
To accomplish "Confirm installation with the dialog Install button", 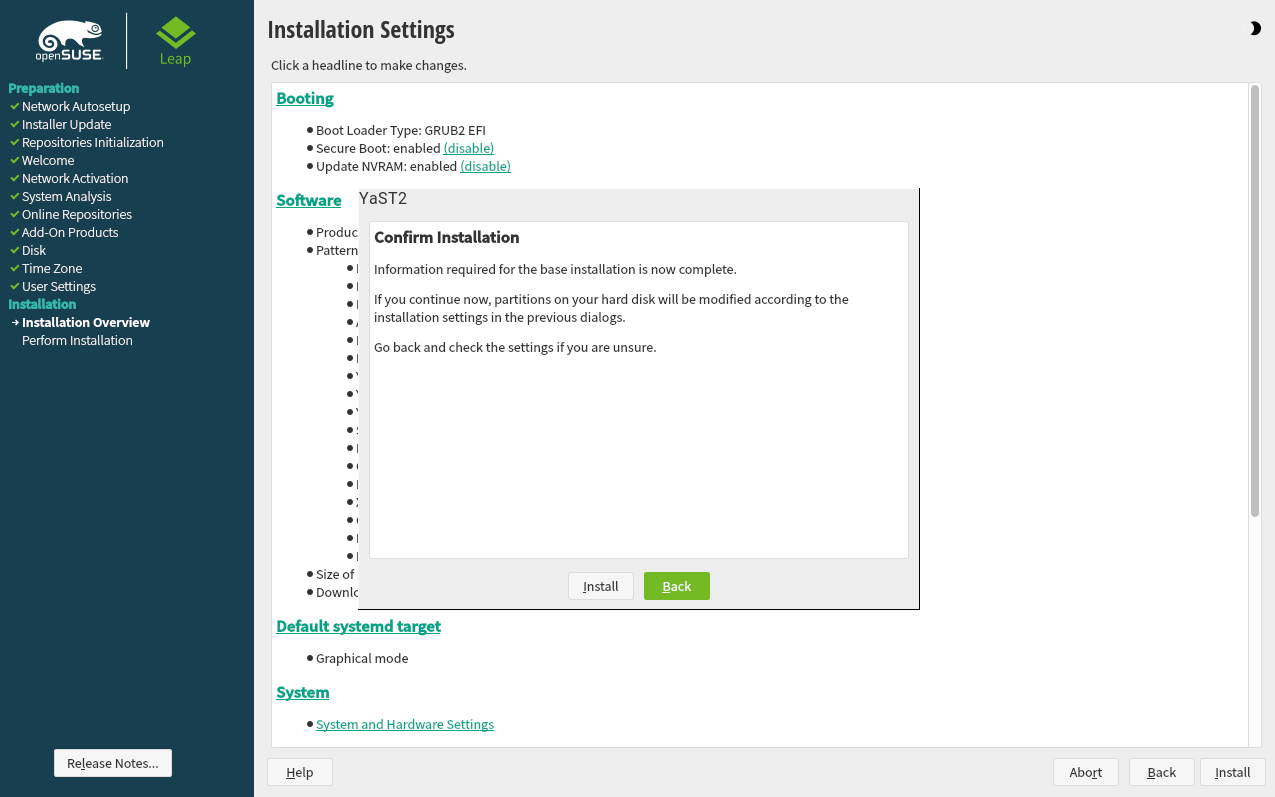I will pyautogui.click(x=600, y=586).
